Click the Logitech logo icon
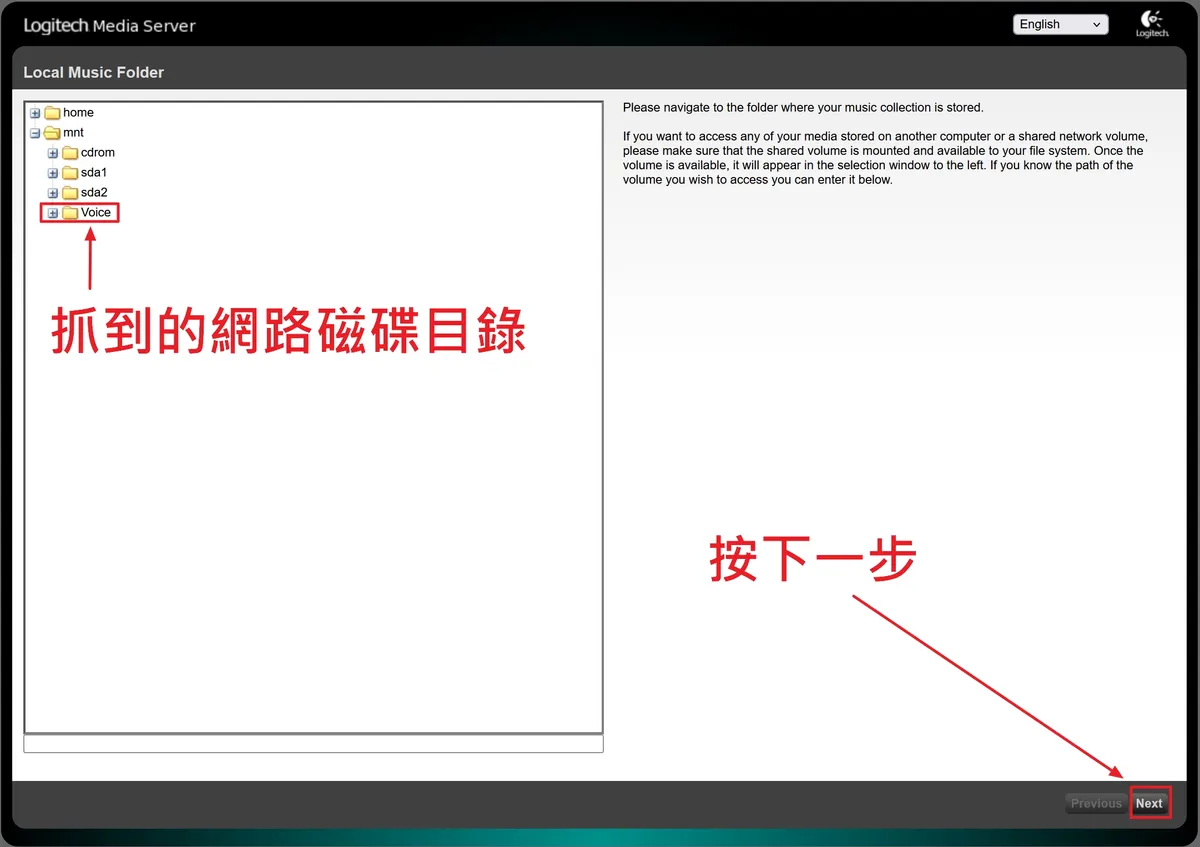Screen dimensions: 1200x847 coord(1152,24)
